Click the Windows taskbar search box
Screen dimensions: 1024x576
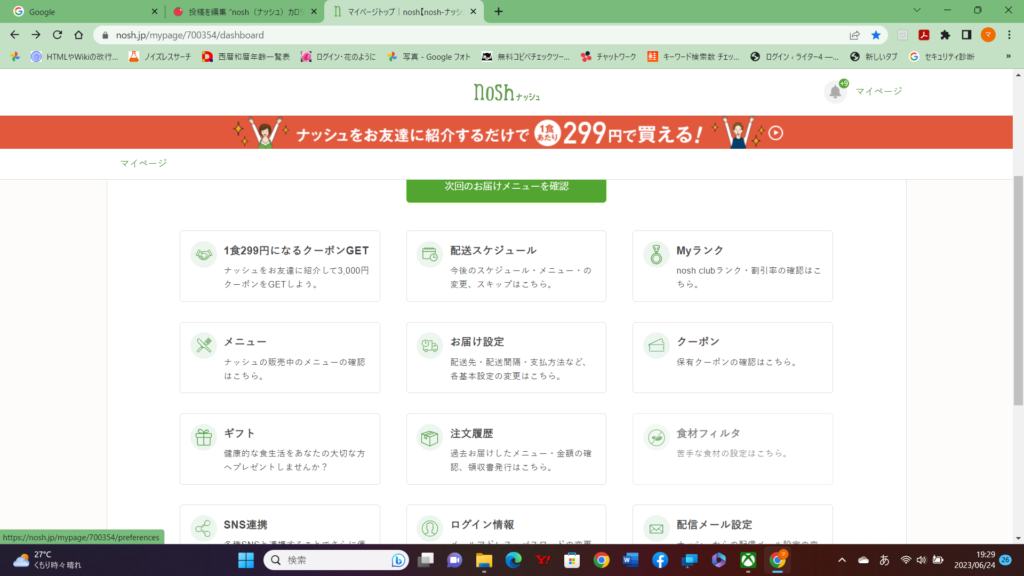tap(336, 560)
